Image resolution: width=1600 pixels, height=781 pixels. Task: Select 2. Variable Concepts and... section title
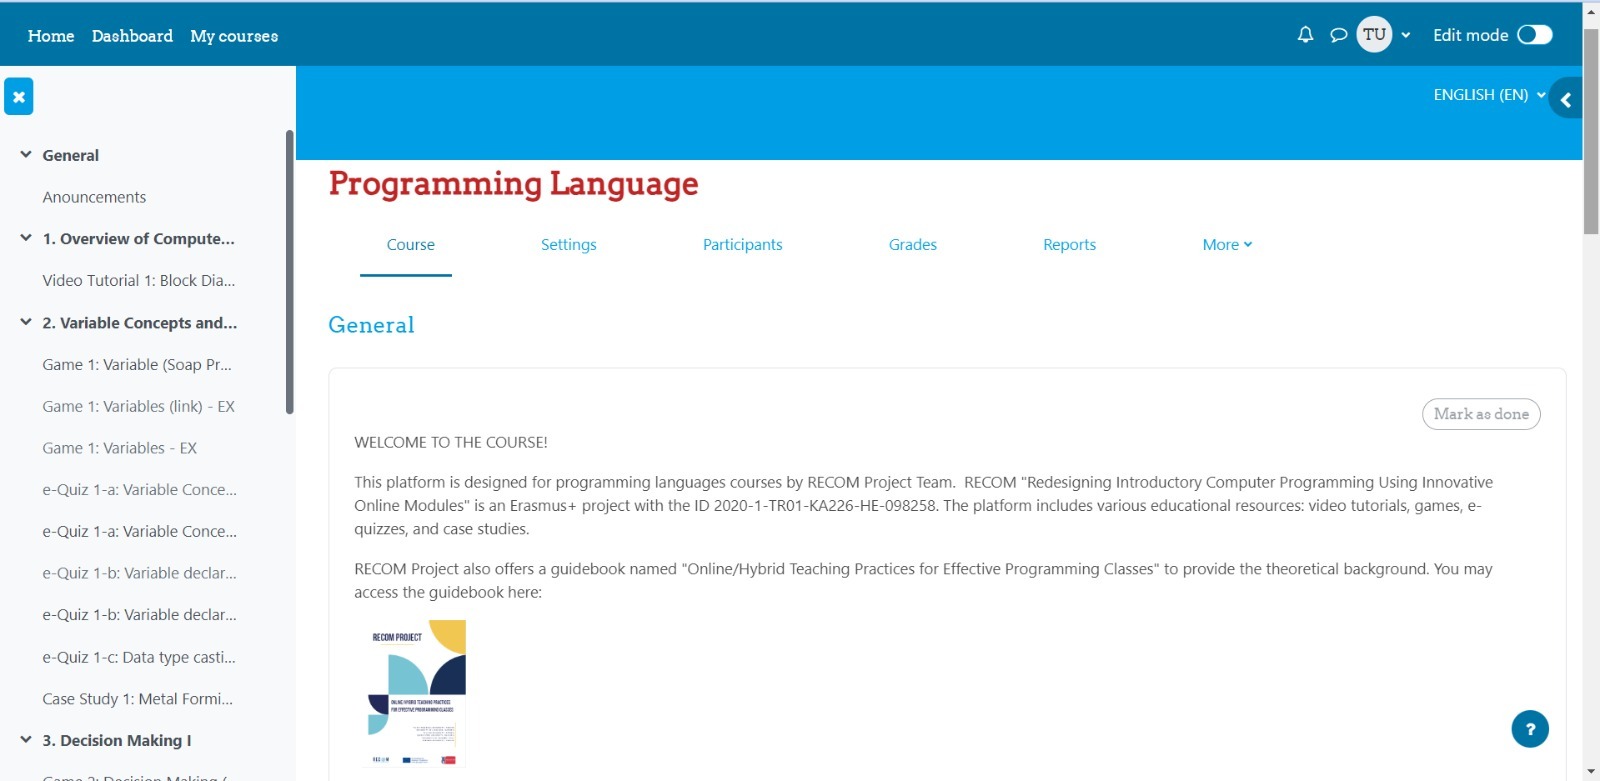(x=140, y=323)
